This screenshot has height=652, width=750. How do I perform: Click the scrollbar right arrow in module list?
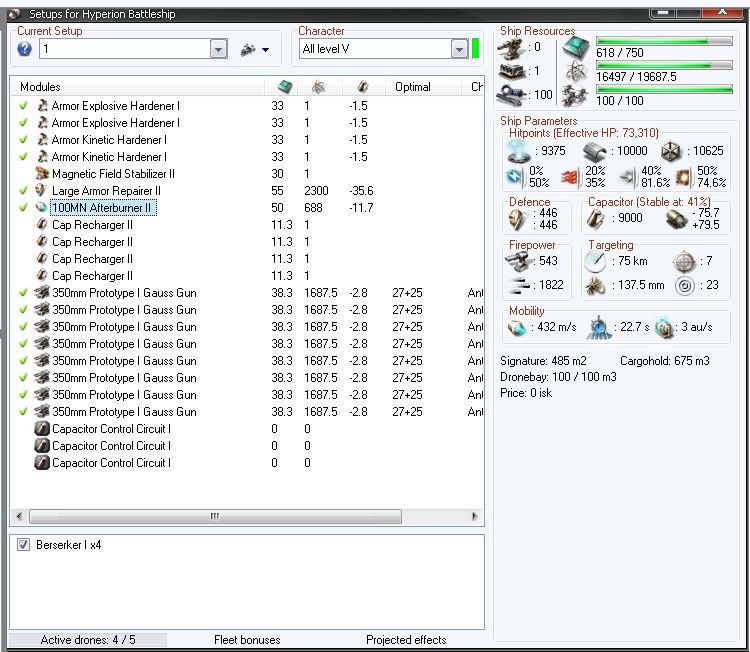pos(474,516)
